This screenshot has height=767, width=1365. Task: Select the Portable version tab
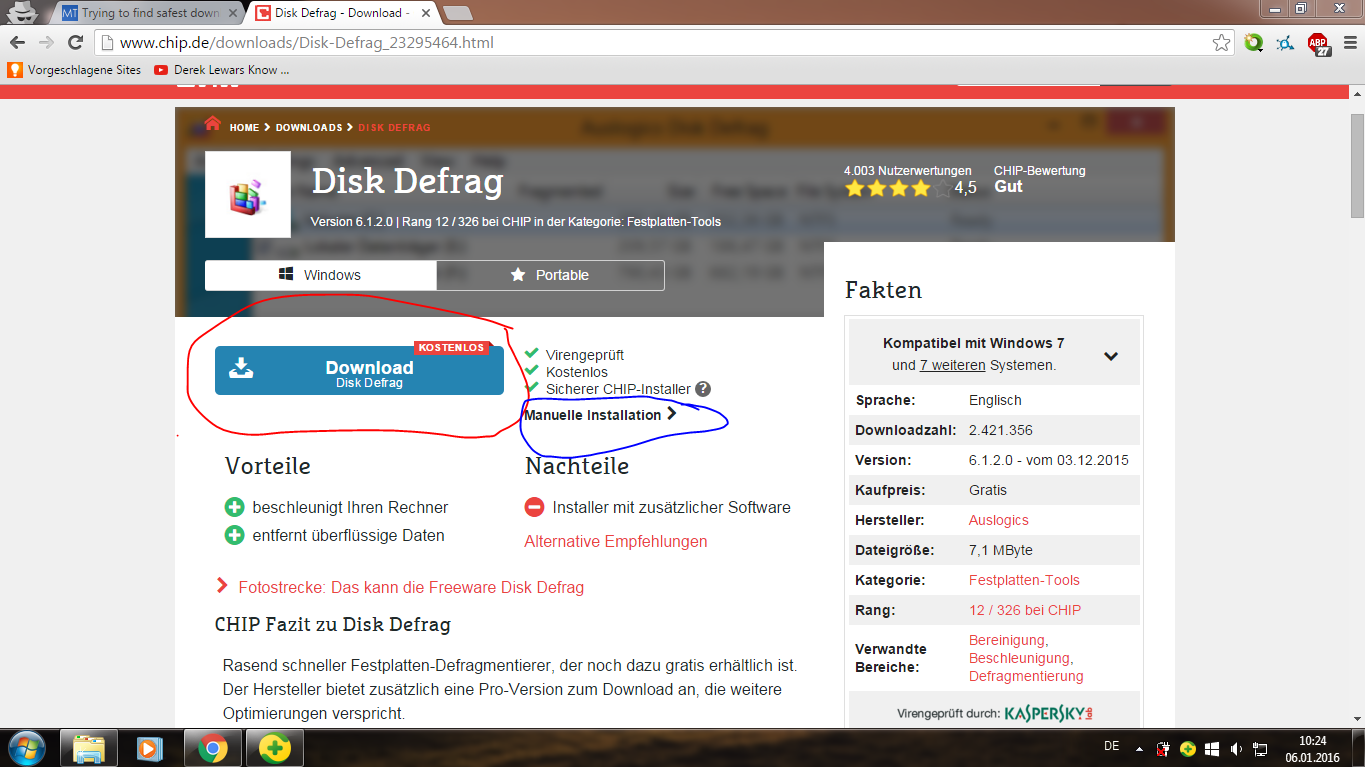[551, 275]
